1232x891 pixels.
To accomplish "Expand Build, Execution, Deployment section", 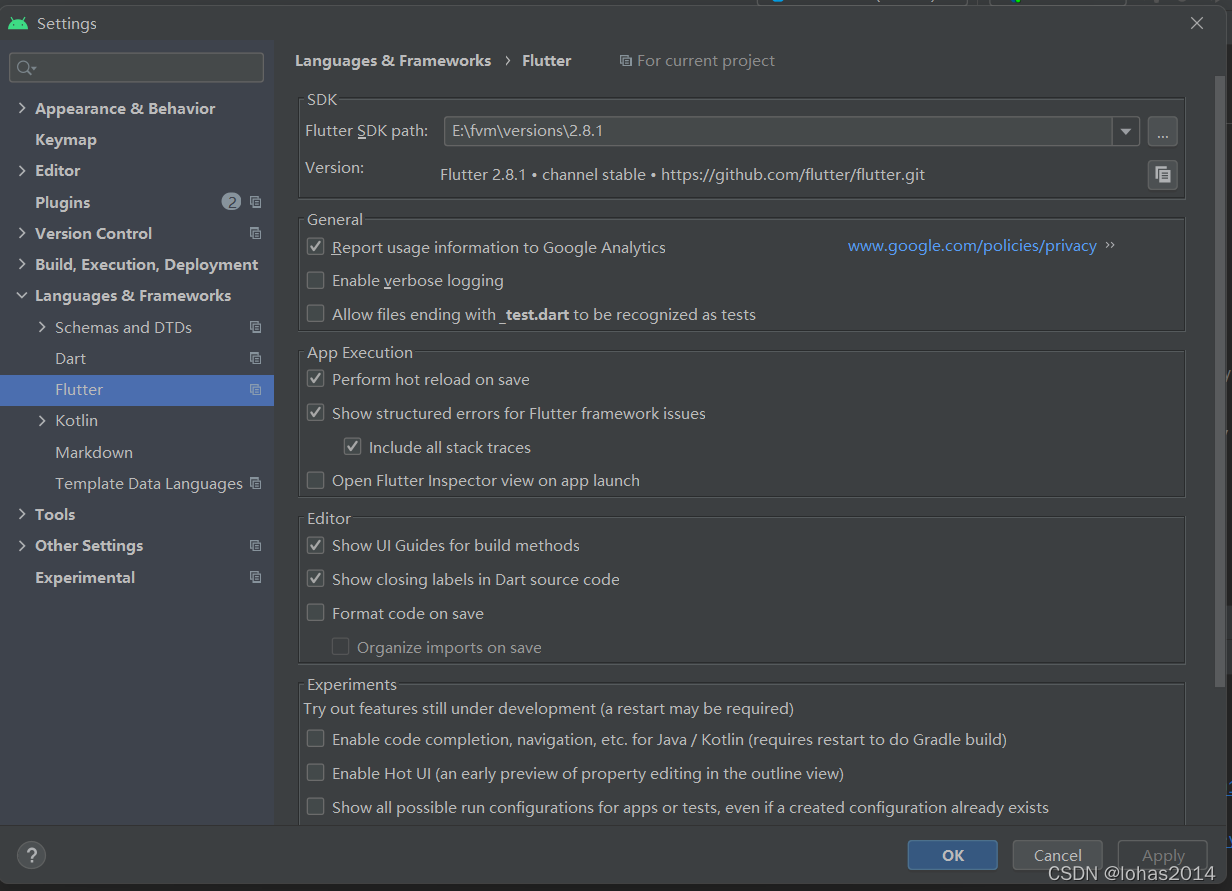I will [22, 264].
